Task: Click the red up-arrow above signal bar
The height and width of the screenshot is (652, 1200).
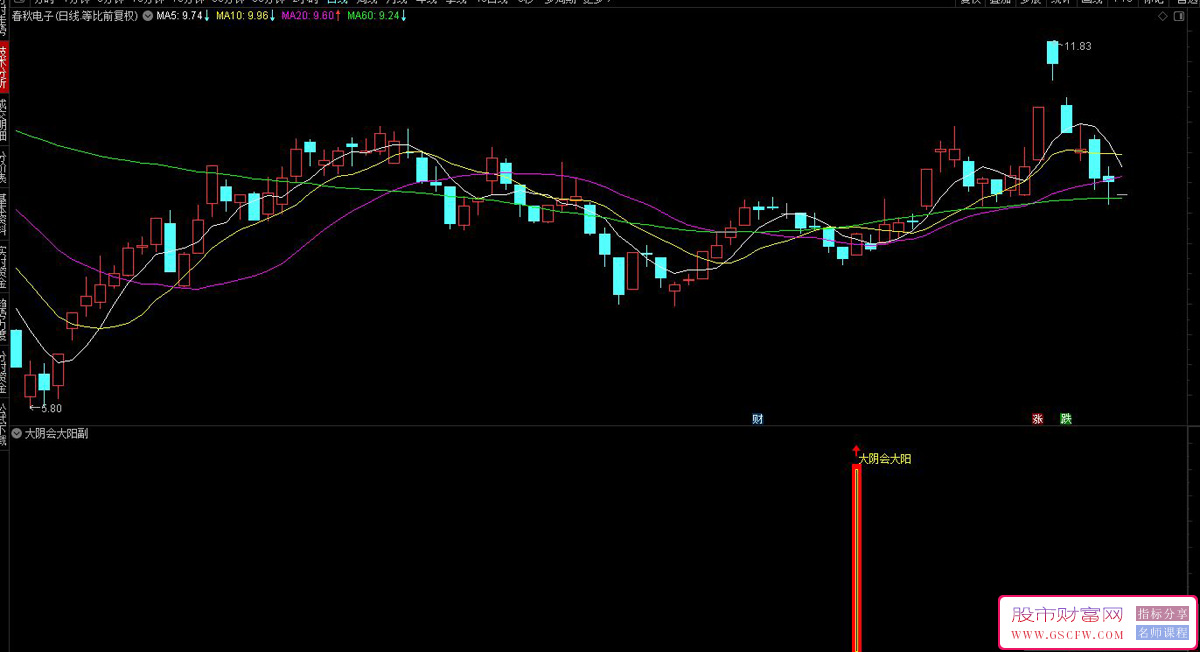Action: click(x=856, y=452)
